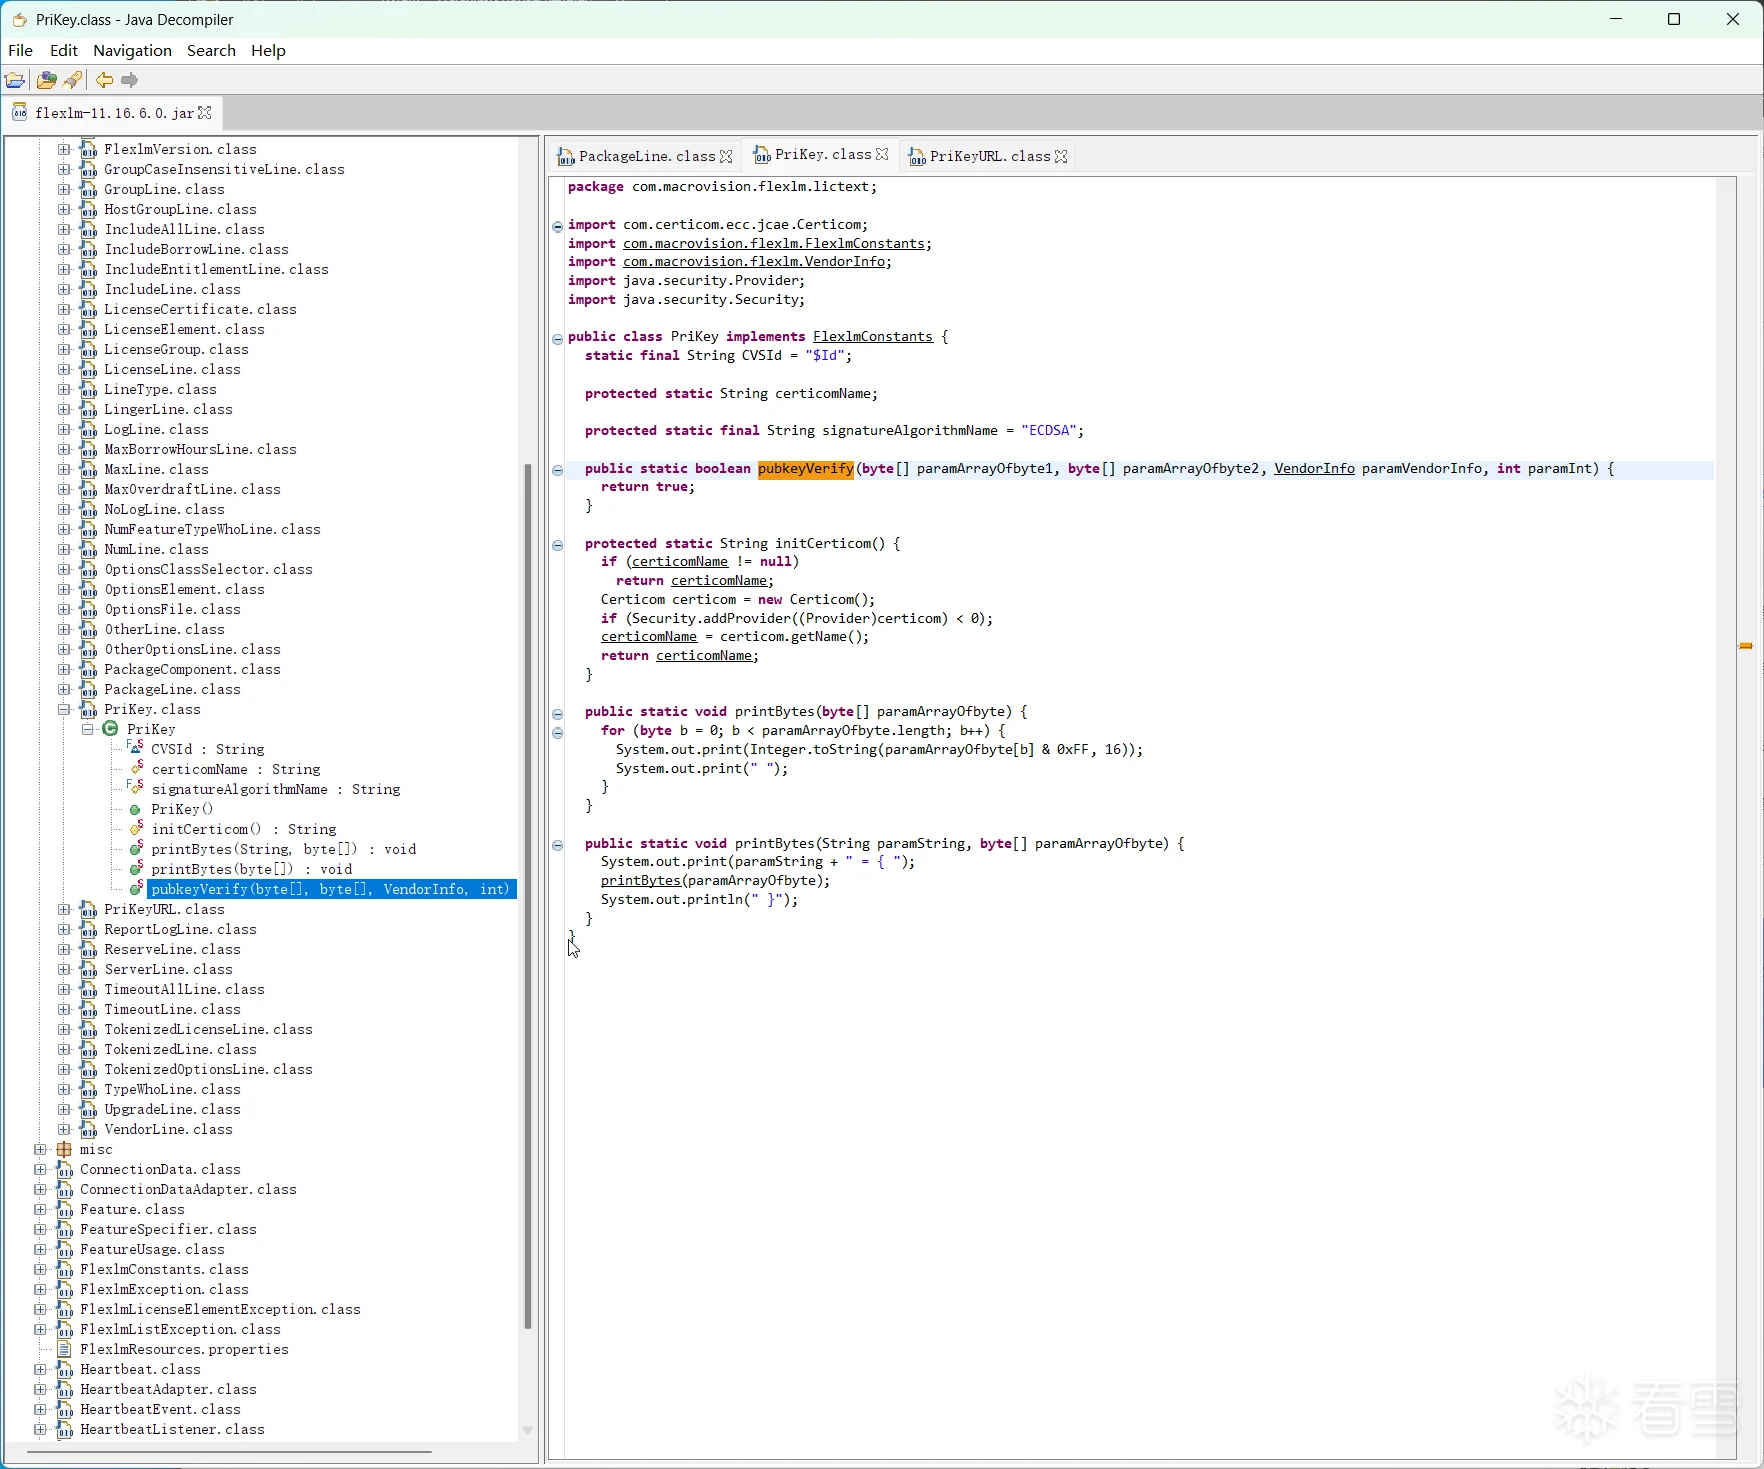1764x1469 pixels.
Task: Expand the misc package node
Action: coord(40,1149)
